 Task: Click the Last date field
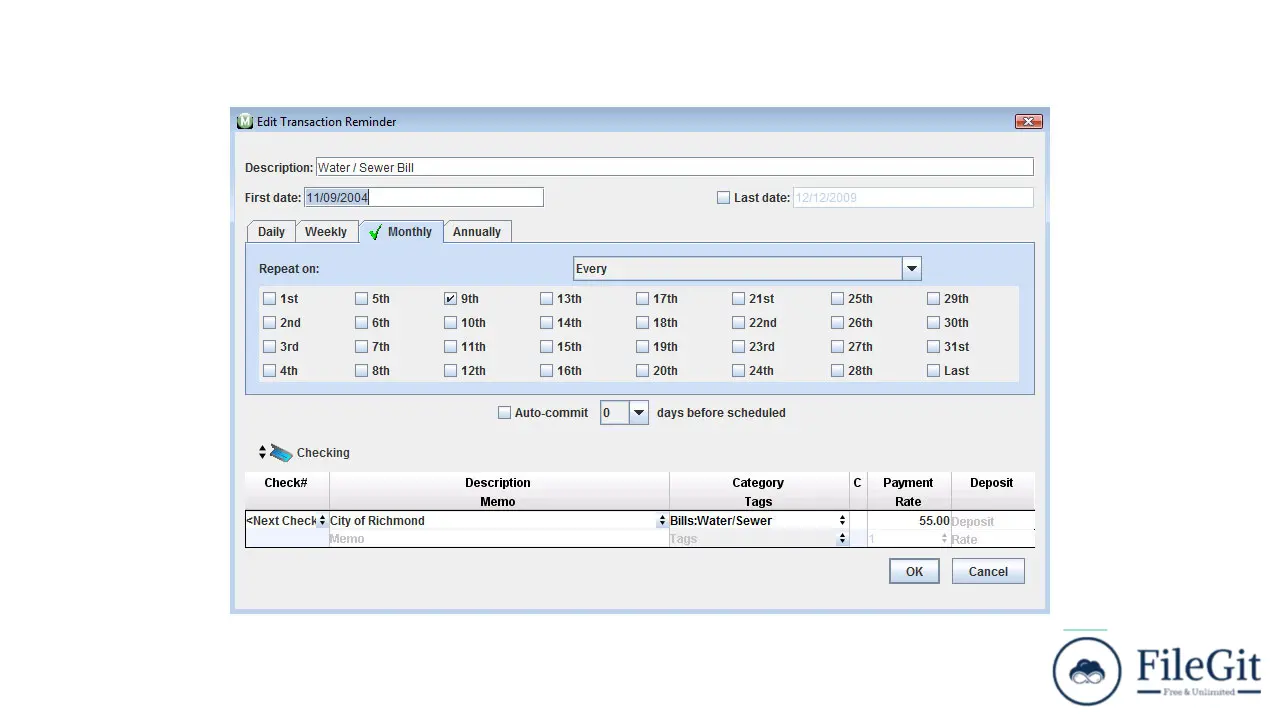913,197
